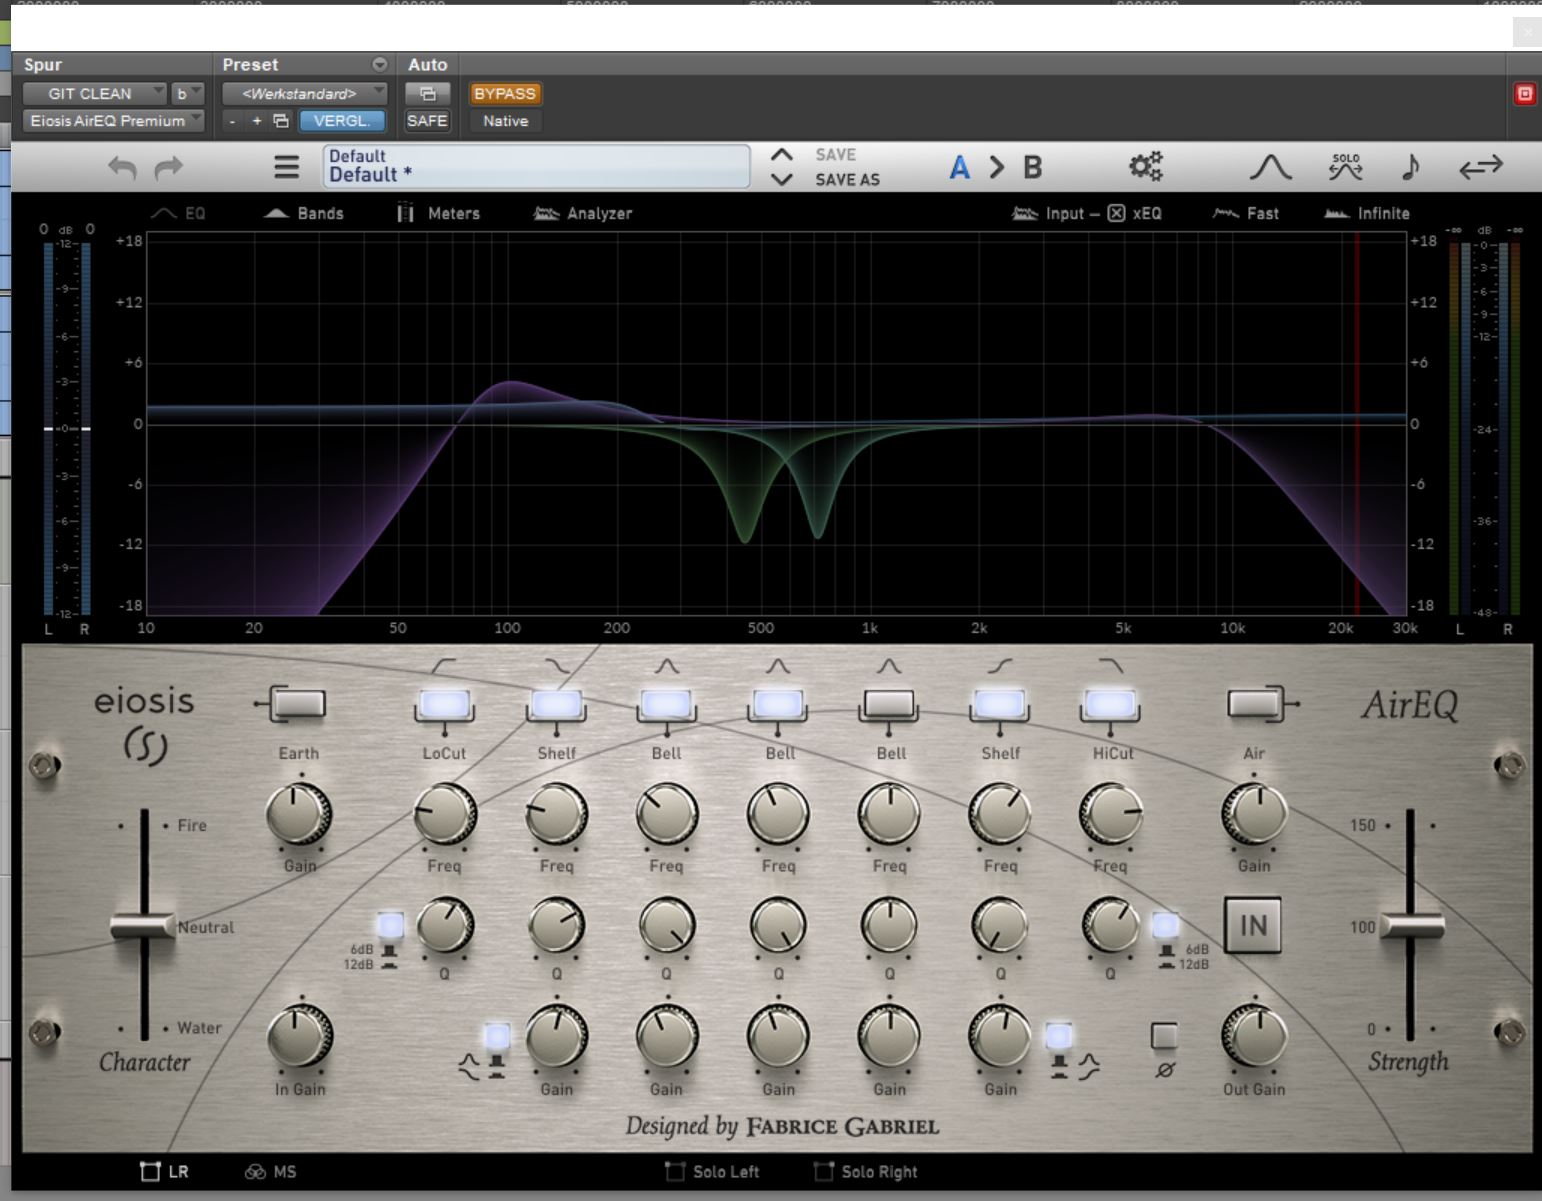Toggle the phase invert checkbox
This screenshot has width=1542, height=1201.
(1164, 1036)
